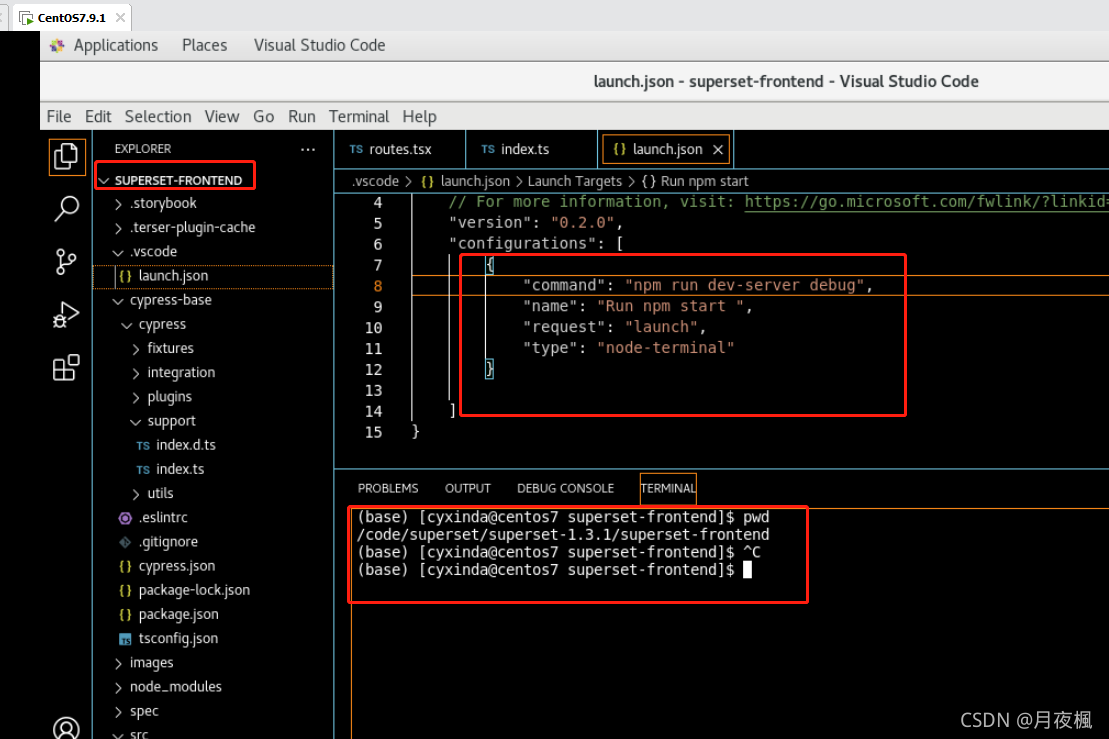This screenshot has width=1109, height=739.
Task: Open the Extensions view
Action: (66, 368)
